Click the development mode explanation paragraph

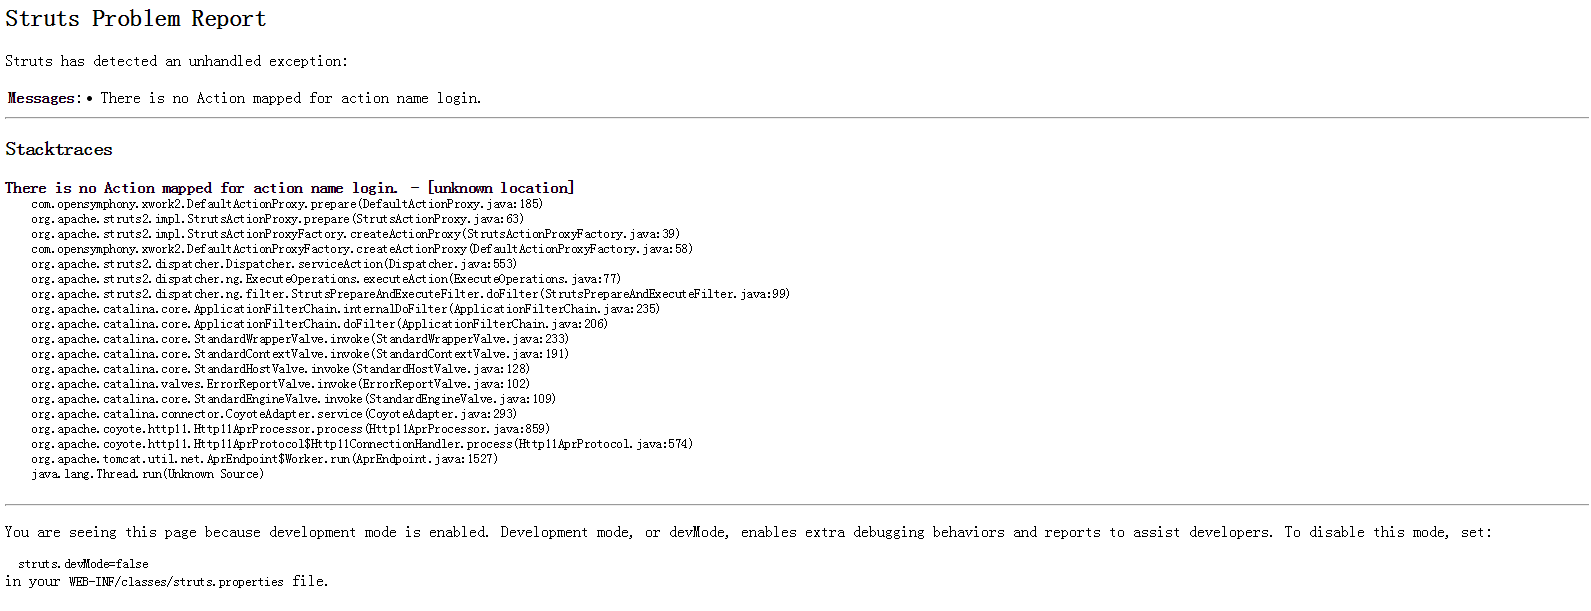coord(748,533)
